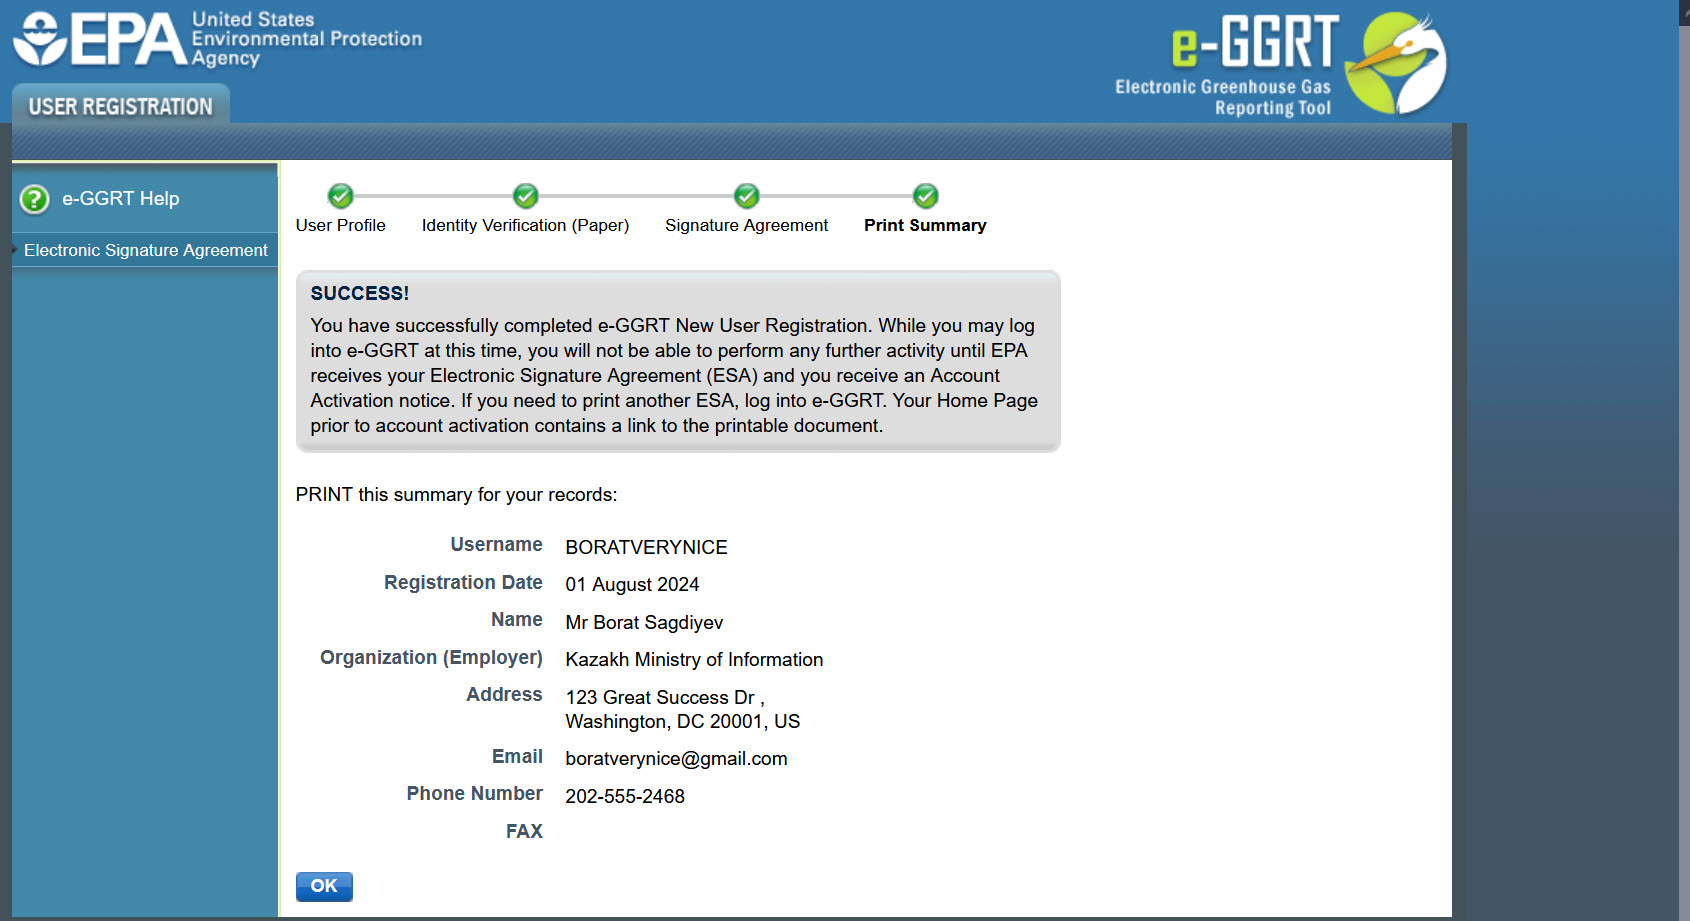Select the User Profile step label
The width and height of the screenshot is (1690, 921).
point(340,225)
